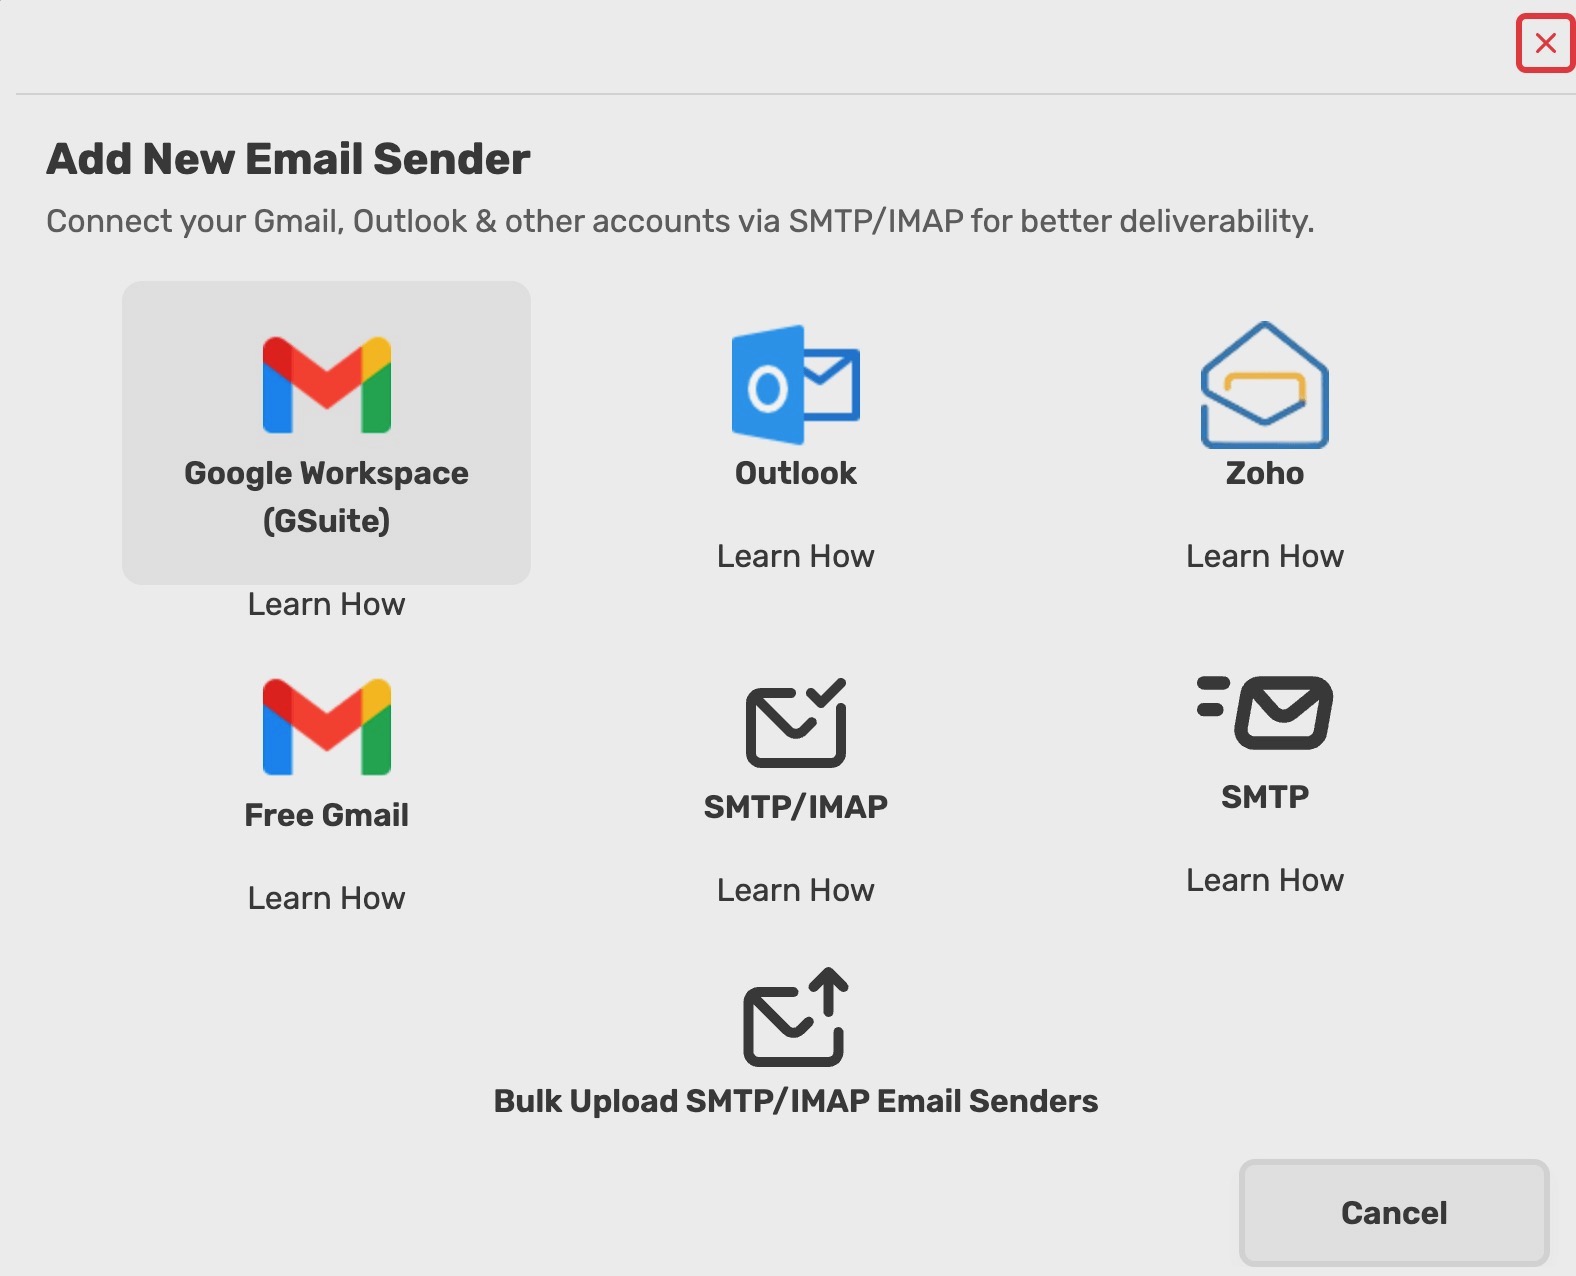Open the Bulk Upload envelope arrow icon

pos(795,1017)
